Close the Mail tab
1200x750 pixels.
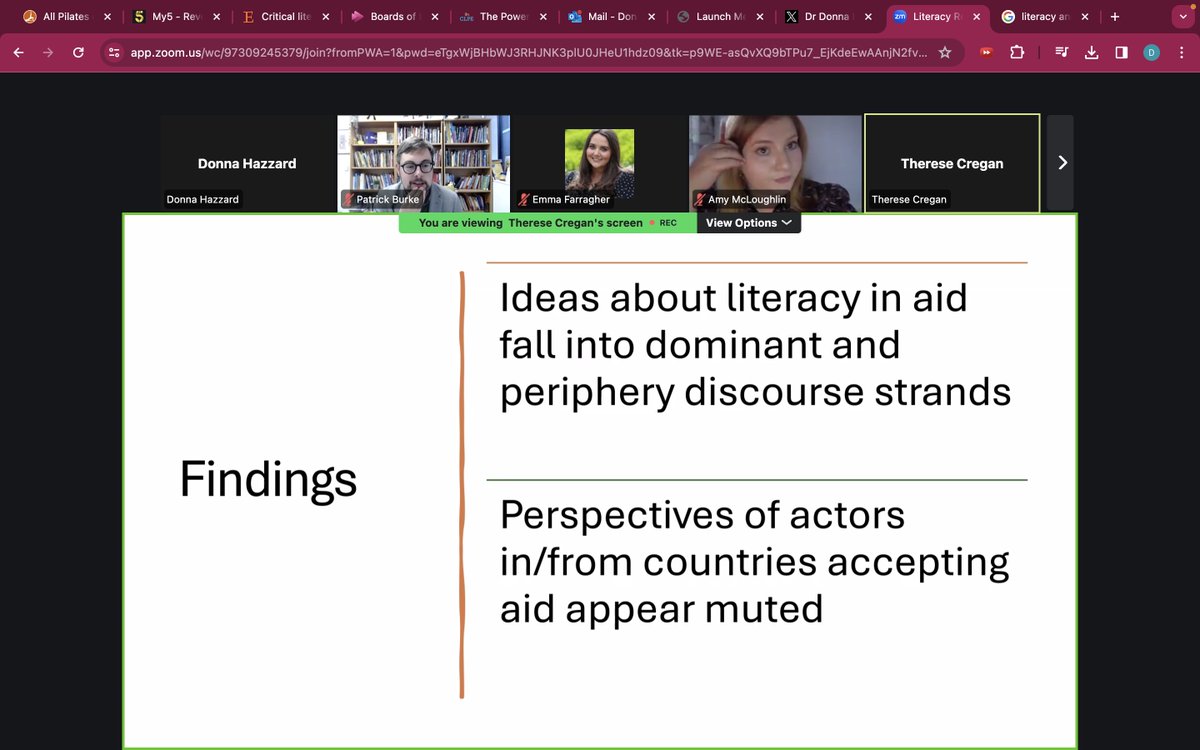point(651,16)
